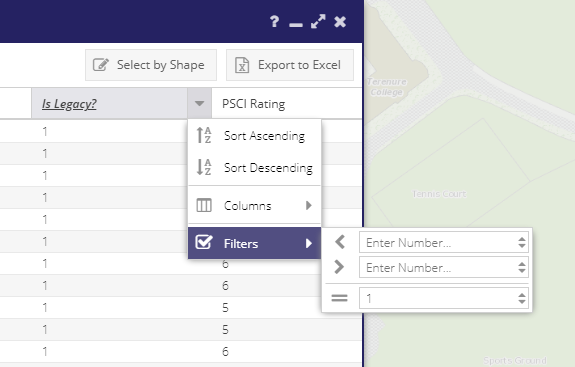
Task: Click the greater-than filter icon
Action: (x=340, y=267)
